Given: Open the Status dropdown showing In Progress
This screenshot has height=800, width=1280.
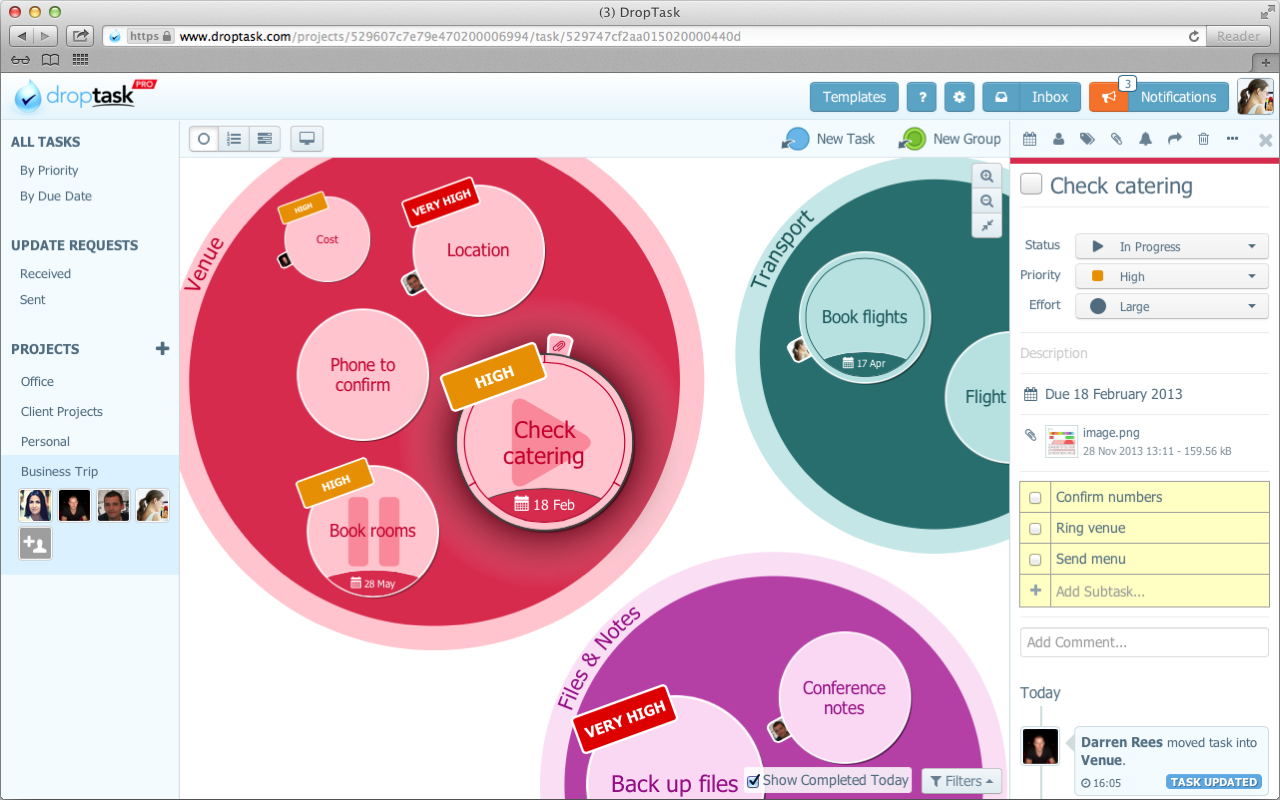Looking at the screenshot, I should pos(1171,246).
